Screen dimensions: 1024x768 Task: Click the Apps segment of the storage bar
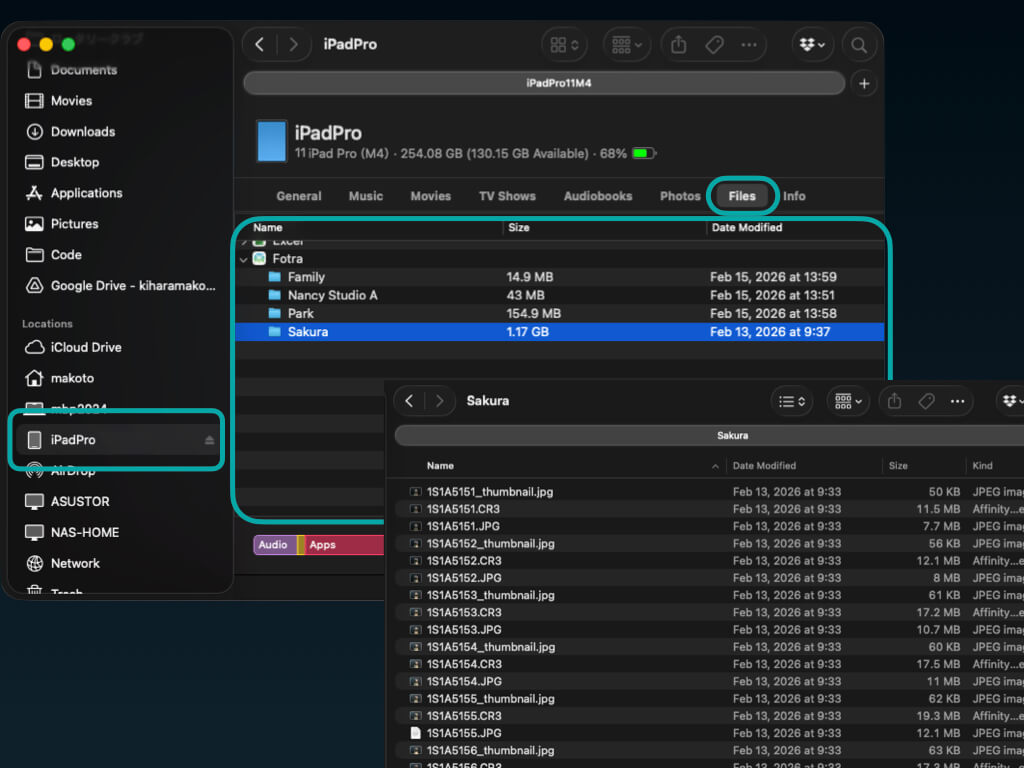[x=340, y=545]
